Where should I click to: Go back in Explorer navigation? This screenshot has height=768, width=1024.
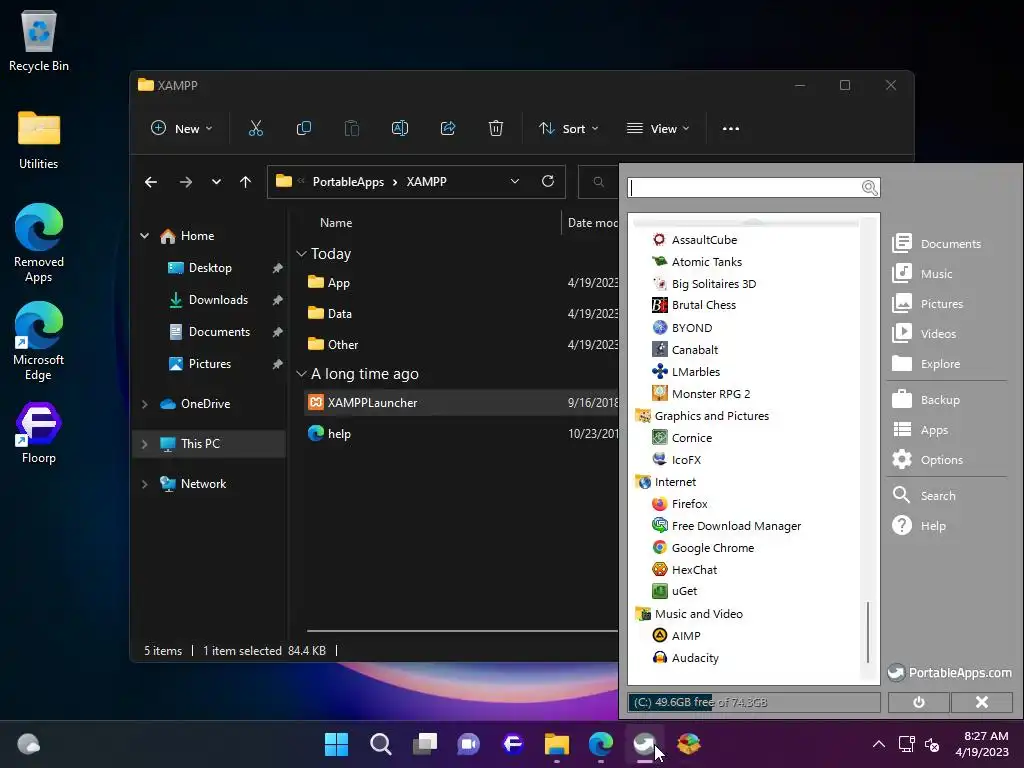click(151, 182)
